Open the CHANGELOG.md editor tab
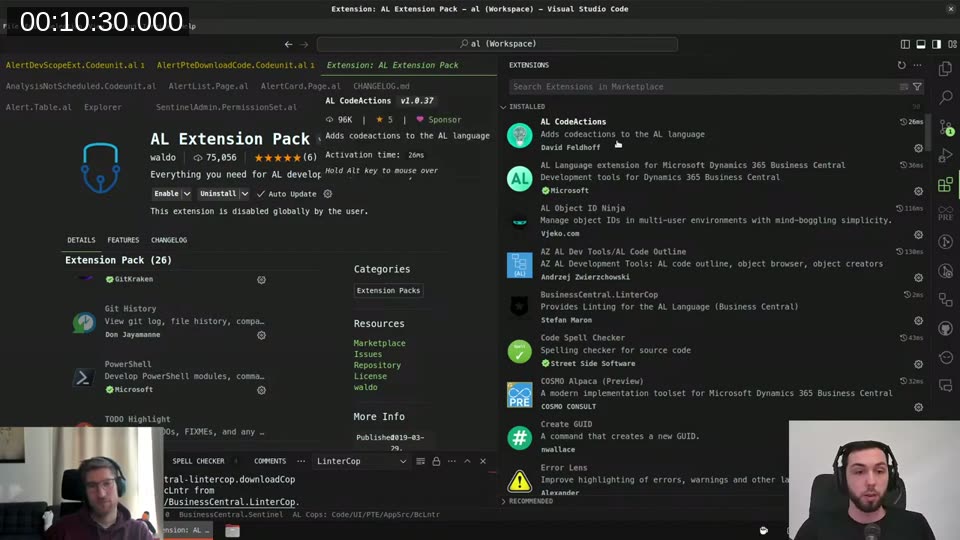 [x=381, y=86]
